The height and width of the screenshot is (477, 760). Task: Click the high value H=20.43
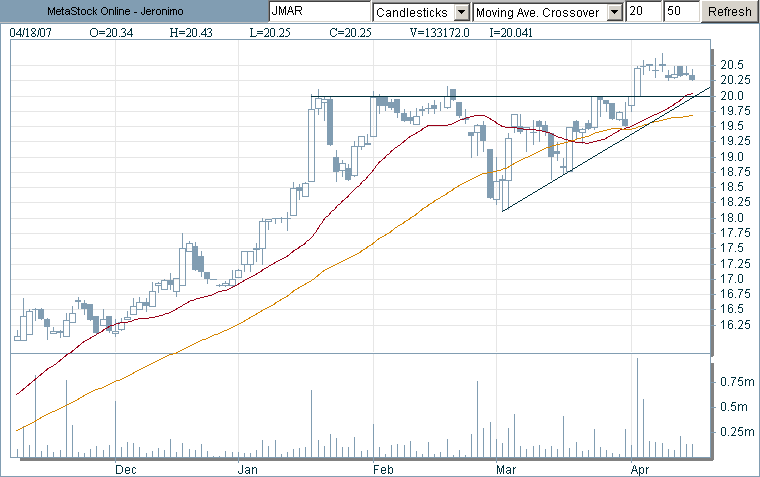click(191, 33)
